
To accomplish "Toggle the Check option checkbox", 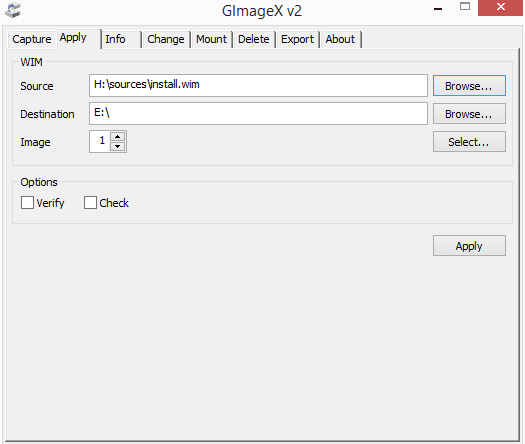I will click(90, 203).
